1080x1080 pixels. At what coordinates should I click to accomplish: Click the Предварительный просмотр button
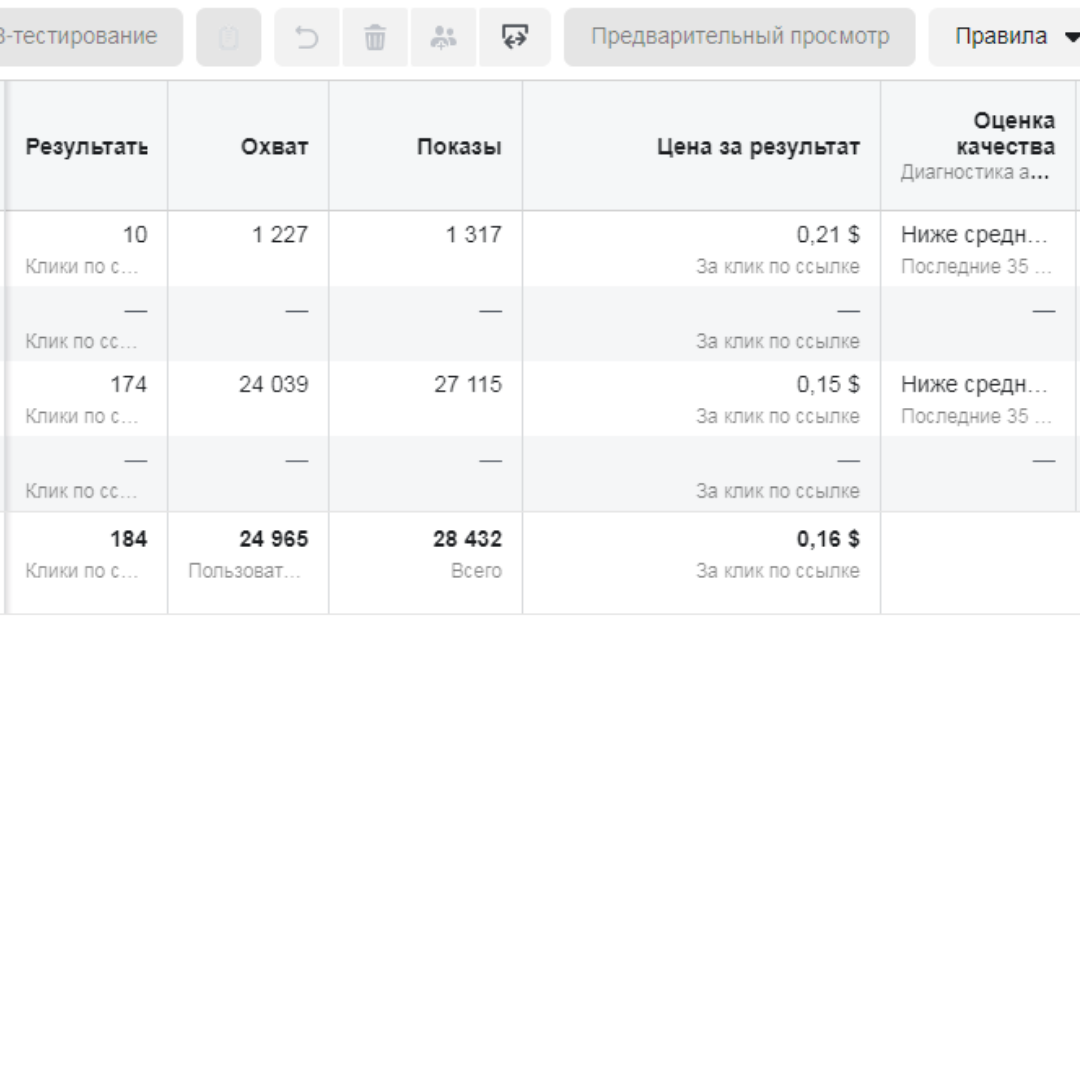click(740, 37)
